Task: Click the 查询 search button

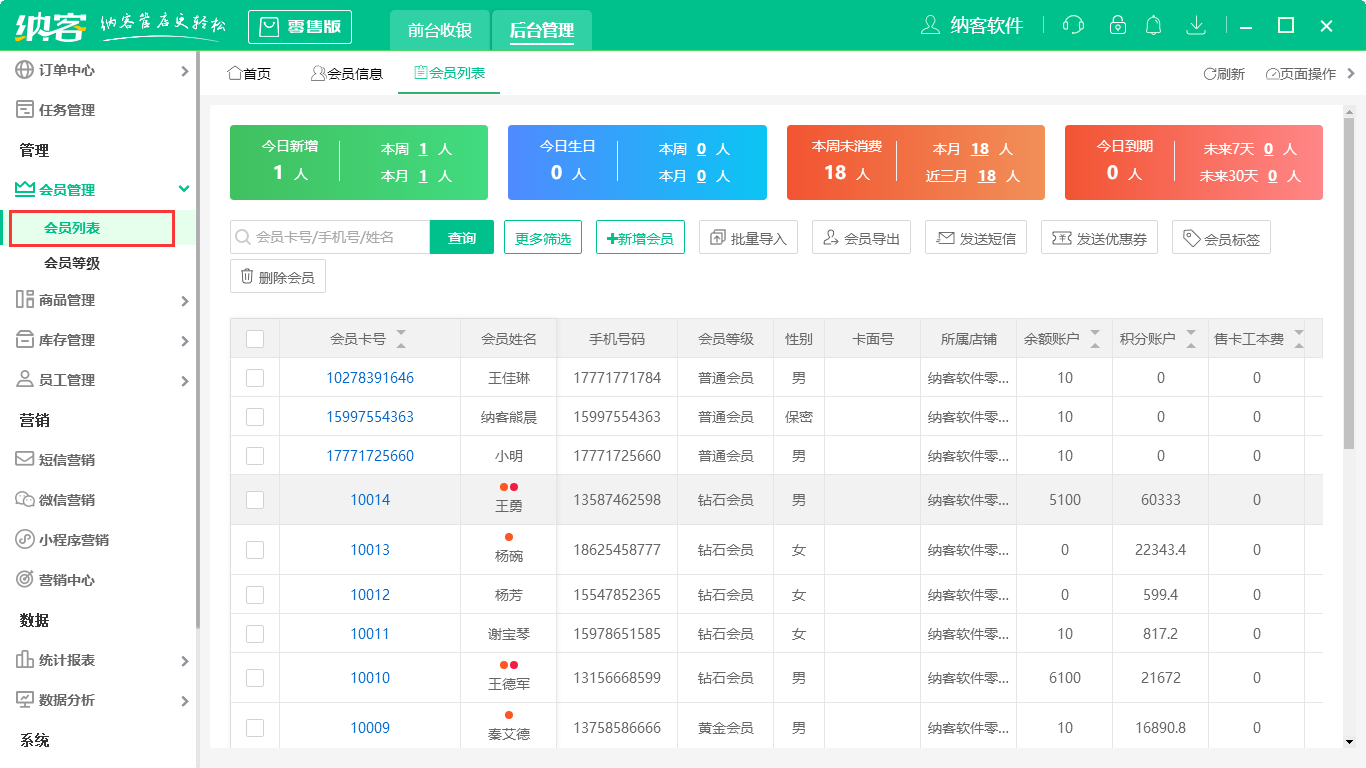Action: pos(461,237)
